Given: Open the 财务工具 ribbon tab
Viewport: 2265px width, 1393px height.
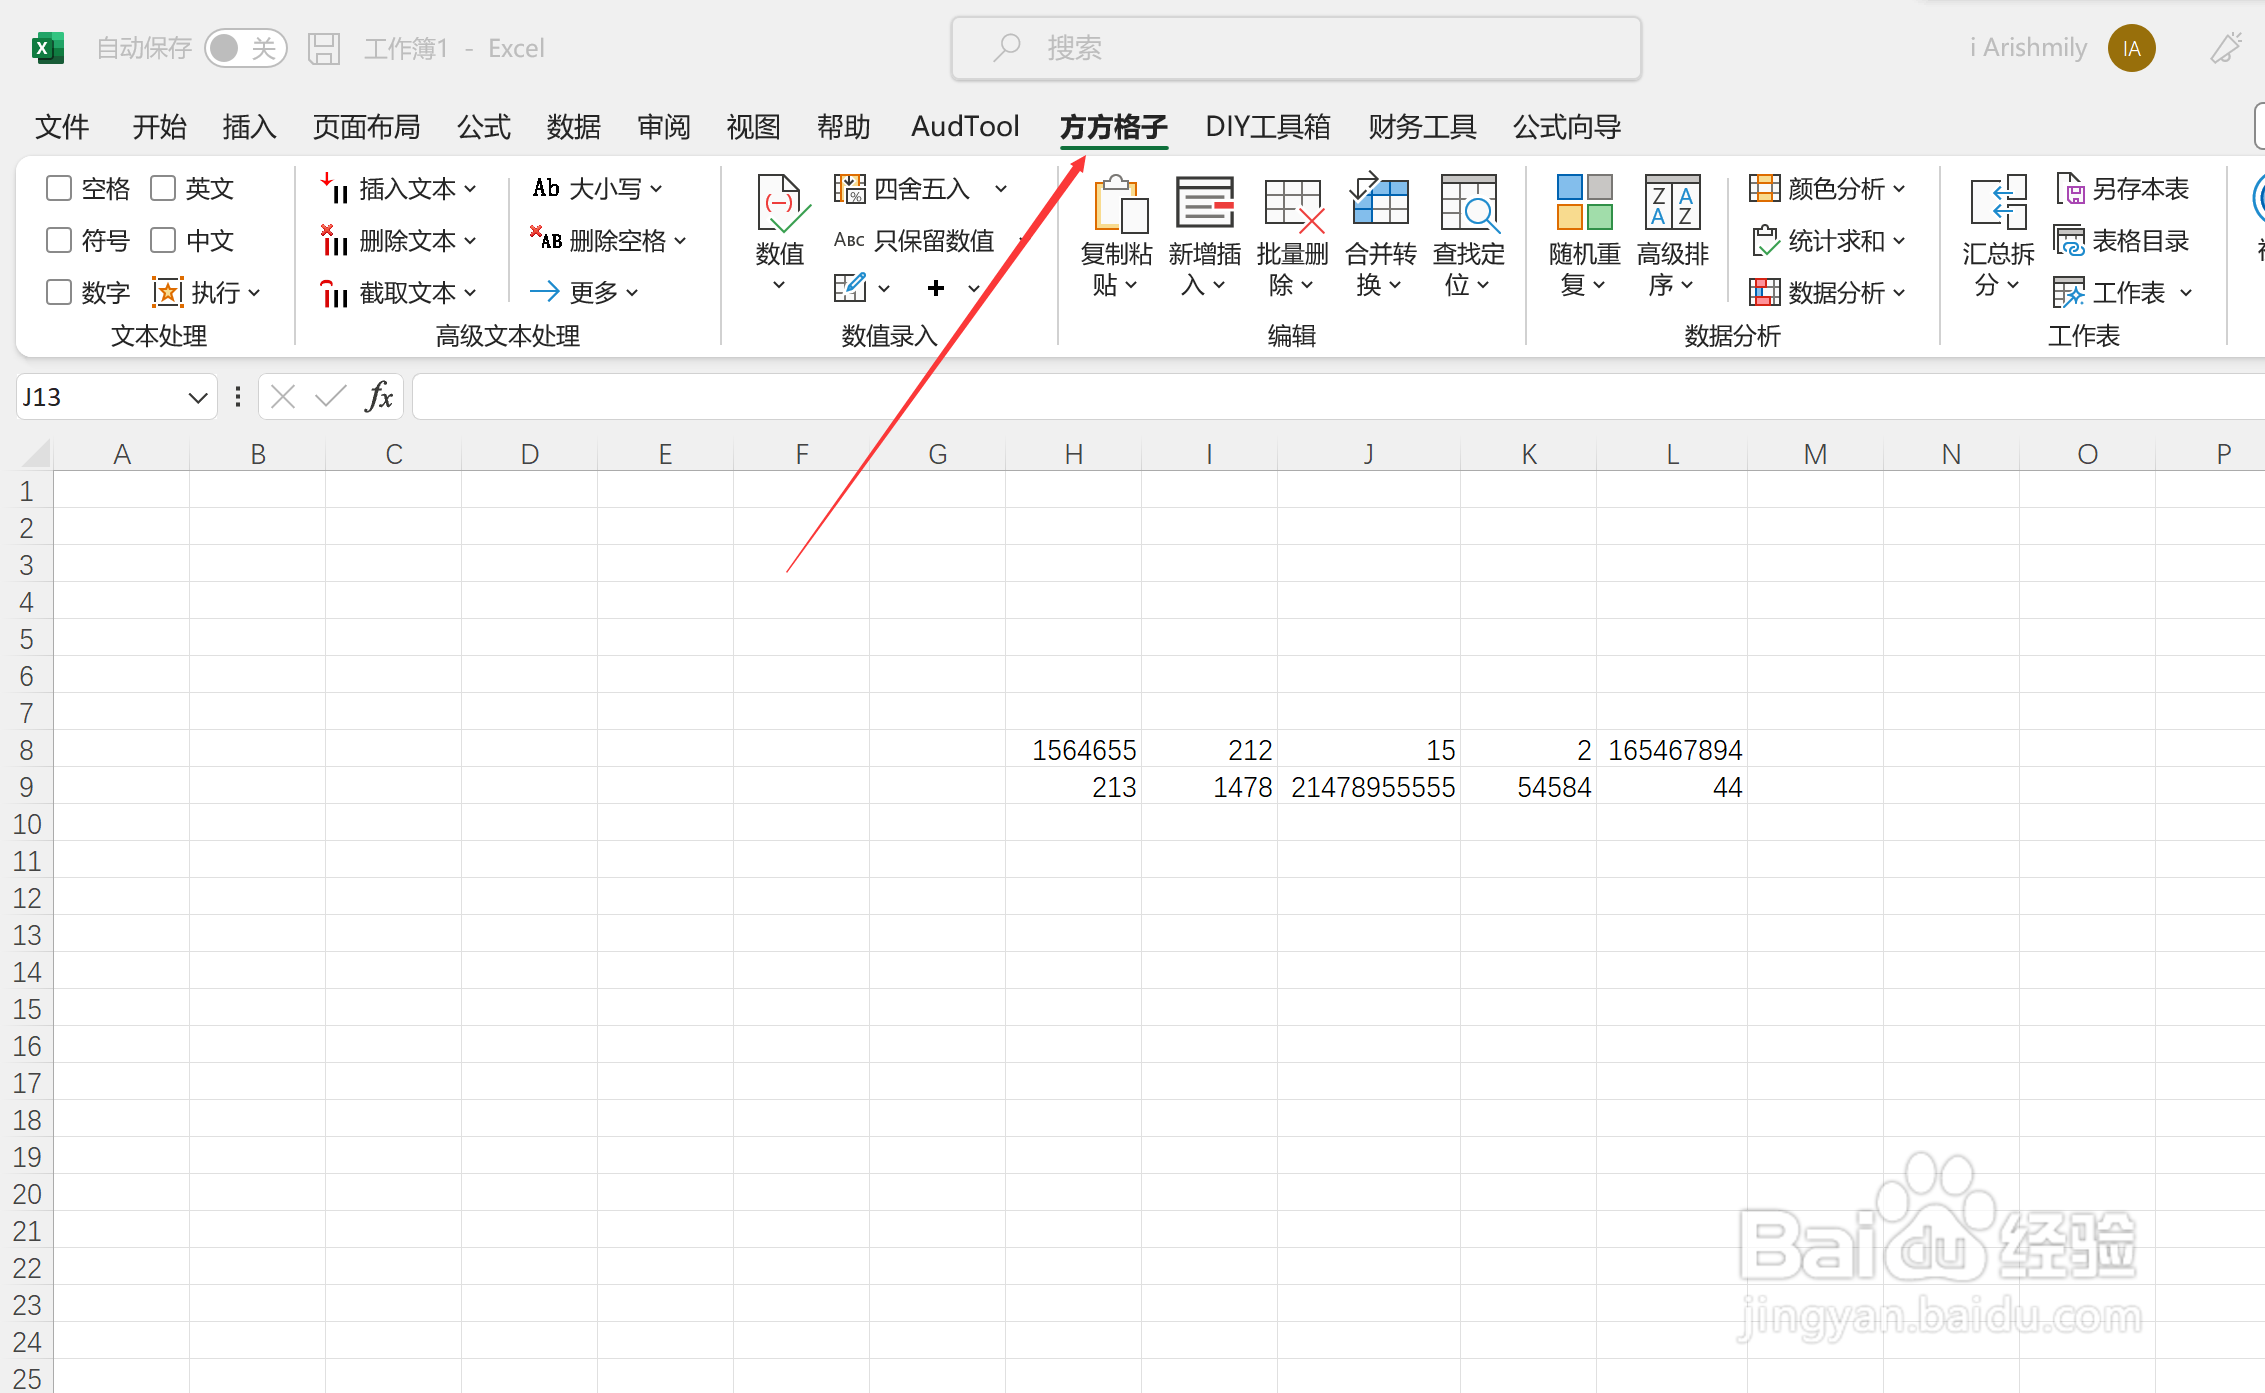Looking at the screenshot, I should 1421,127.
